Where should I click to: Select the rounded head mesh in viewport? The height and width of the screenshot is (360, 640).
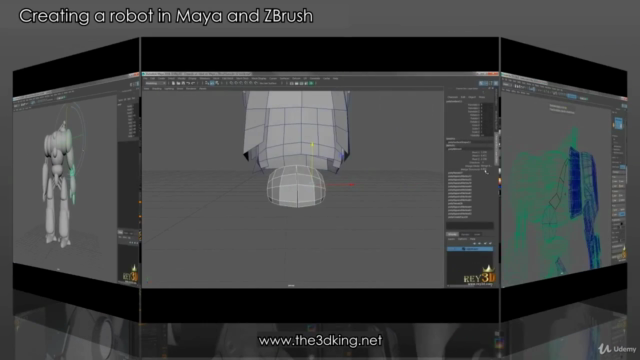click(x=296, y=186)
